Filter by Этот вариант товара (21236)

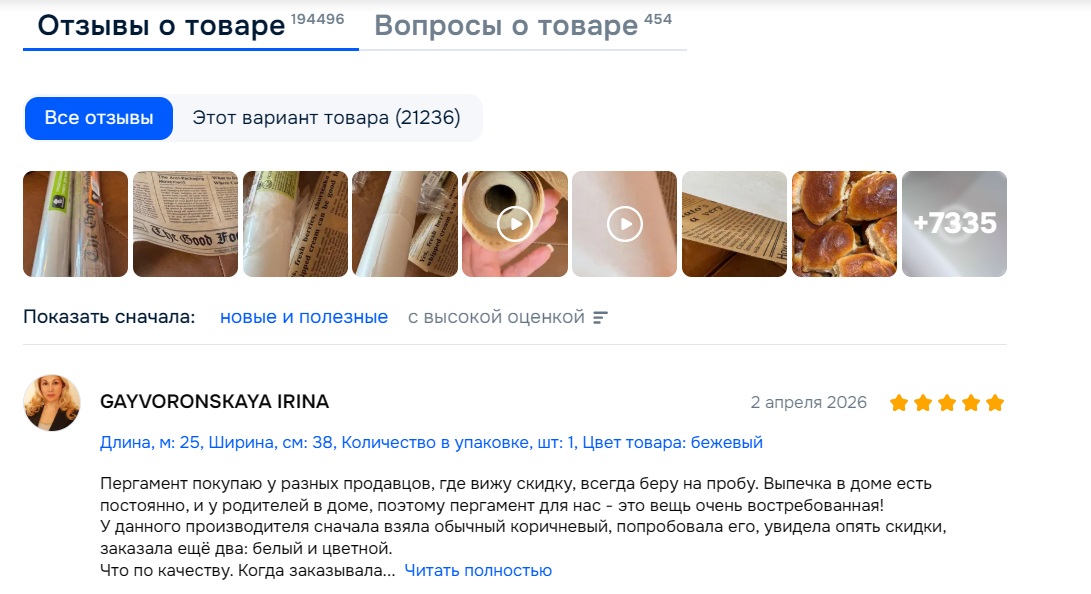[x=326, y=118]
